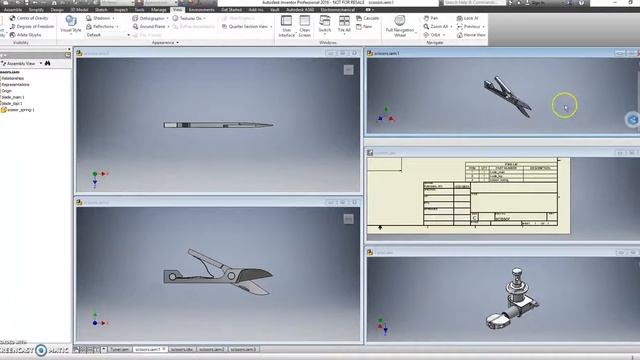The width and height of the screenshot is (640, 360).
Task: Click the Look At tool
Action: click(467, 18)
